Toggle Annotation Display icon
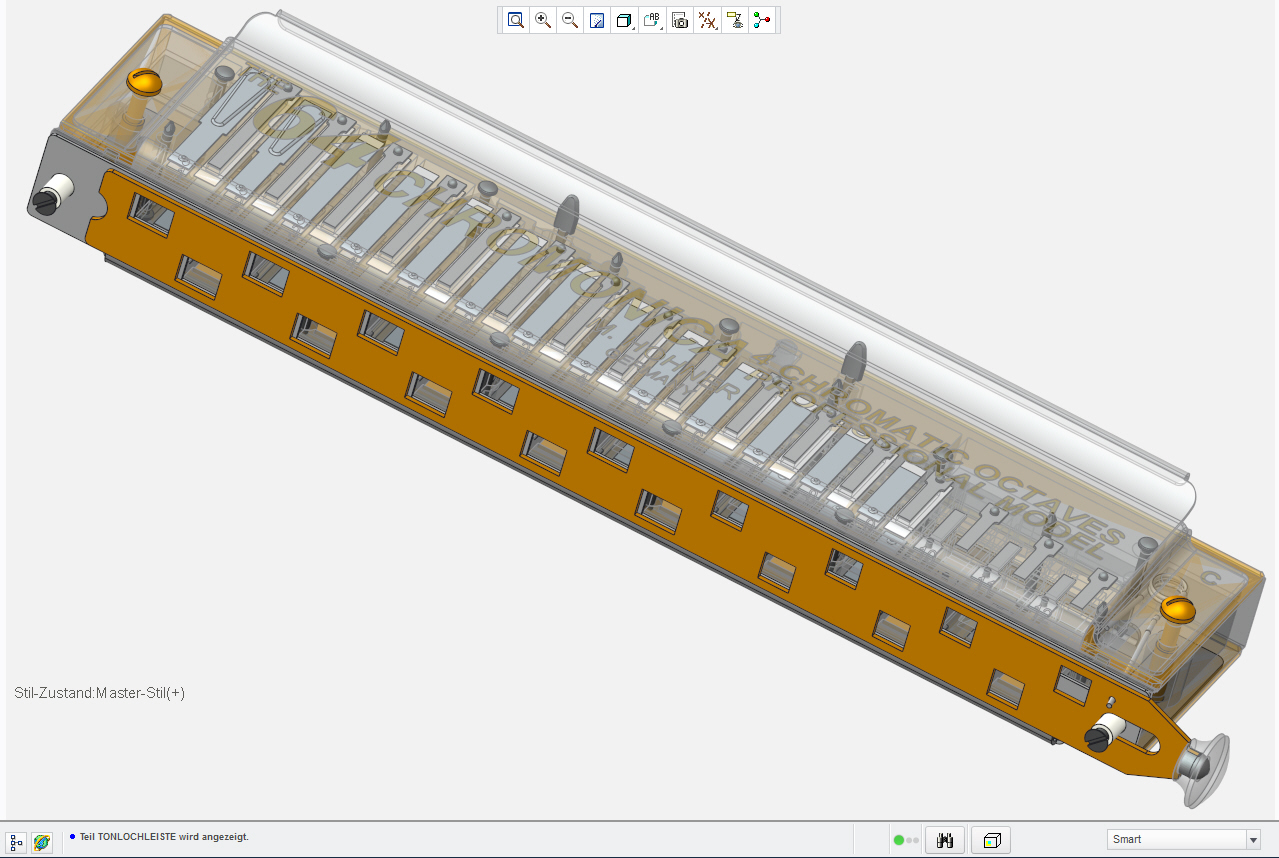 (735, 20)
